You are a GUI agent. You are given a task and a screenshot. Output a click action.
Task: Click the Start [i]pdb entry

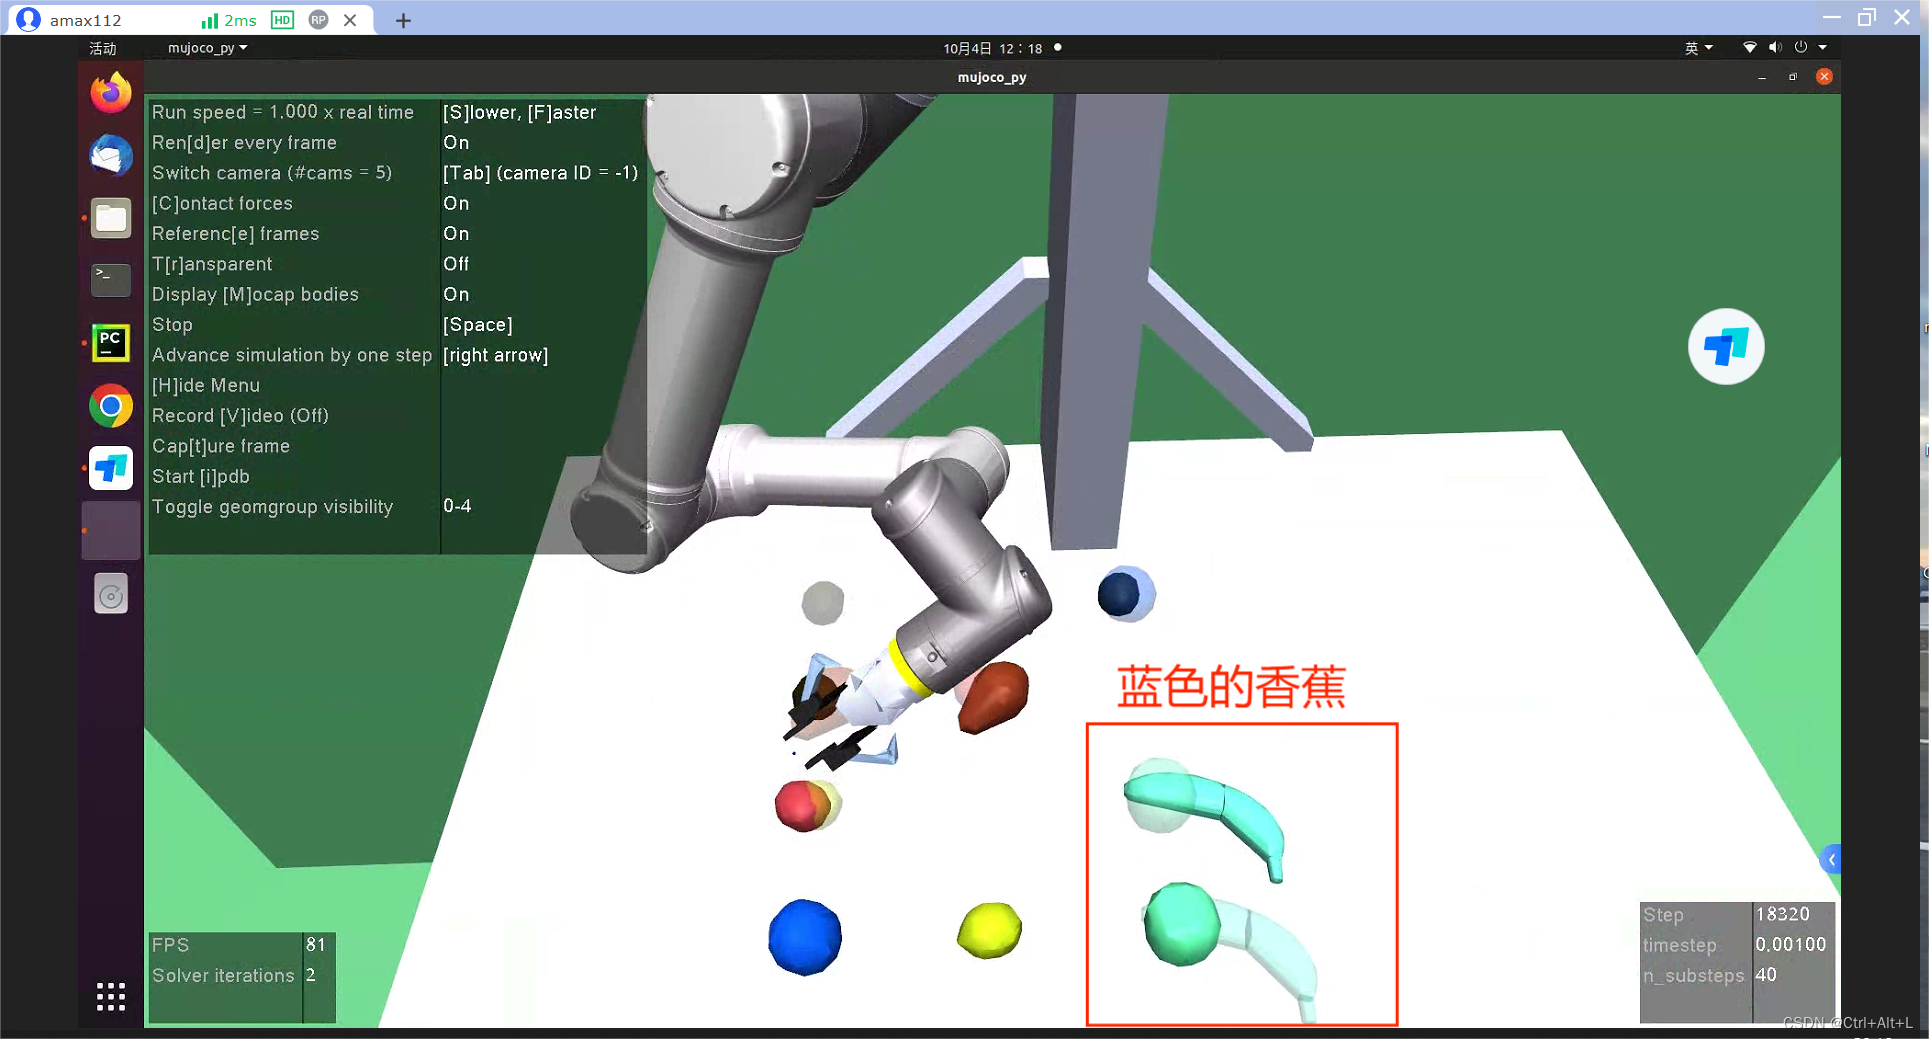pos(201,477)
